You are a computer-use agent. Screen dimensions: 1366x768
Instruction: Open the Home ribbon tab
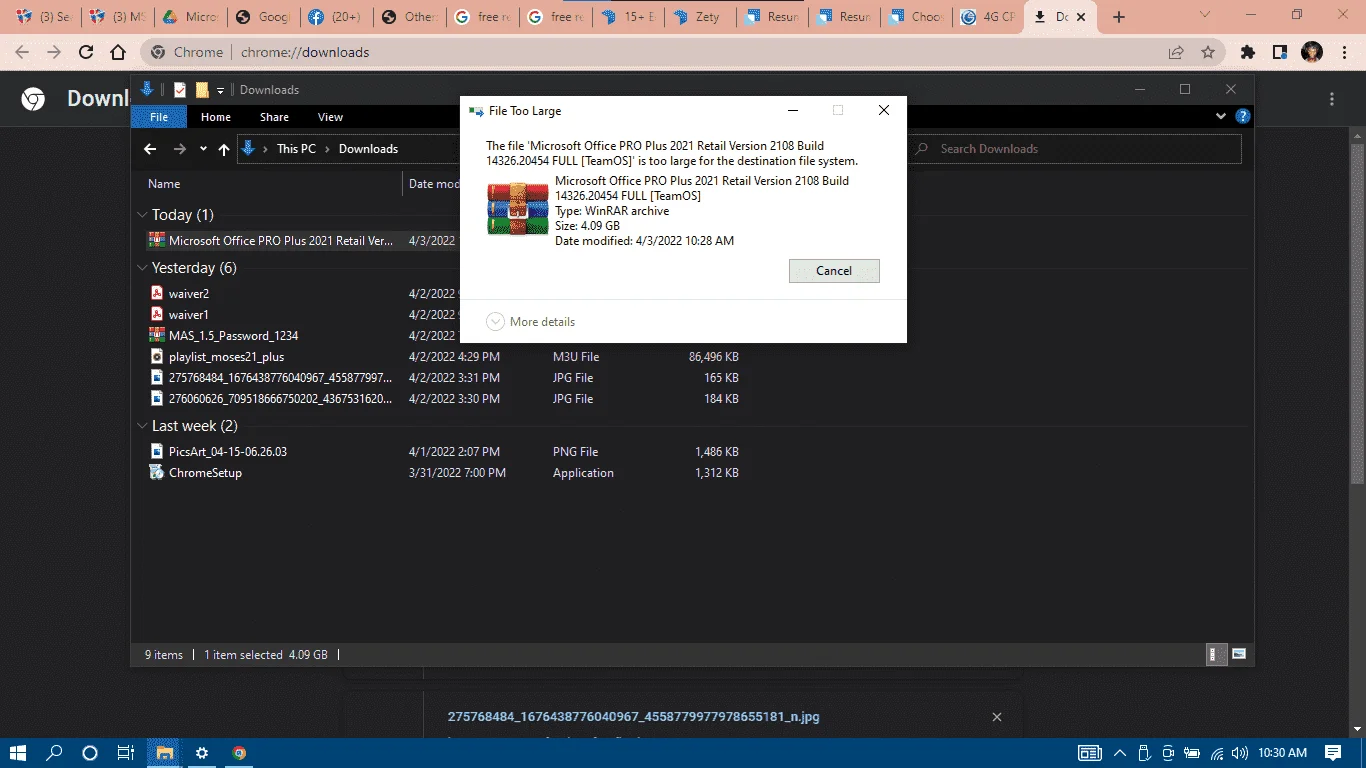[216, 117]
